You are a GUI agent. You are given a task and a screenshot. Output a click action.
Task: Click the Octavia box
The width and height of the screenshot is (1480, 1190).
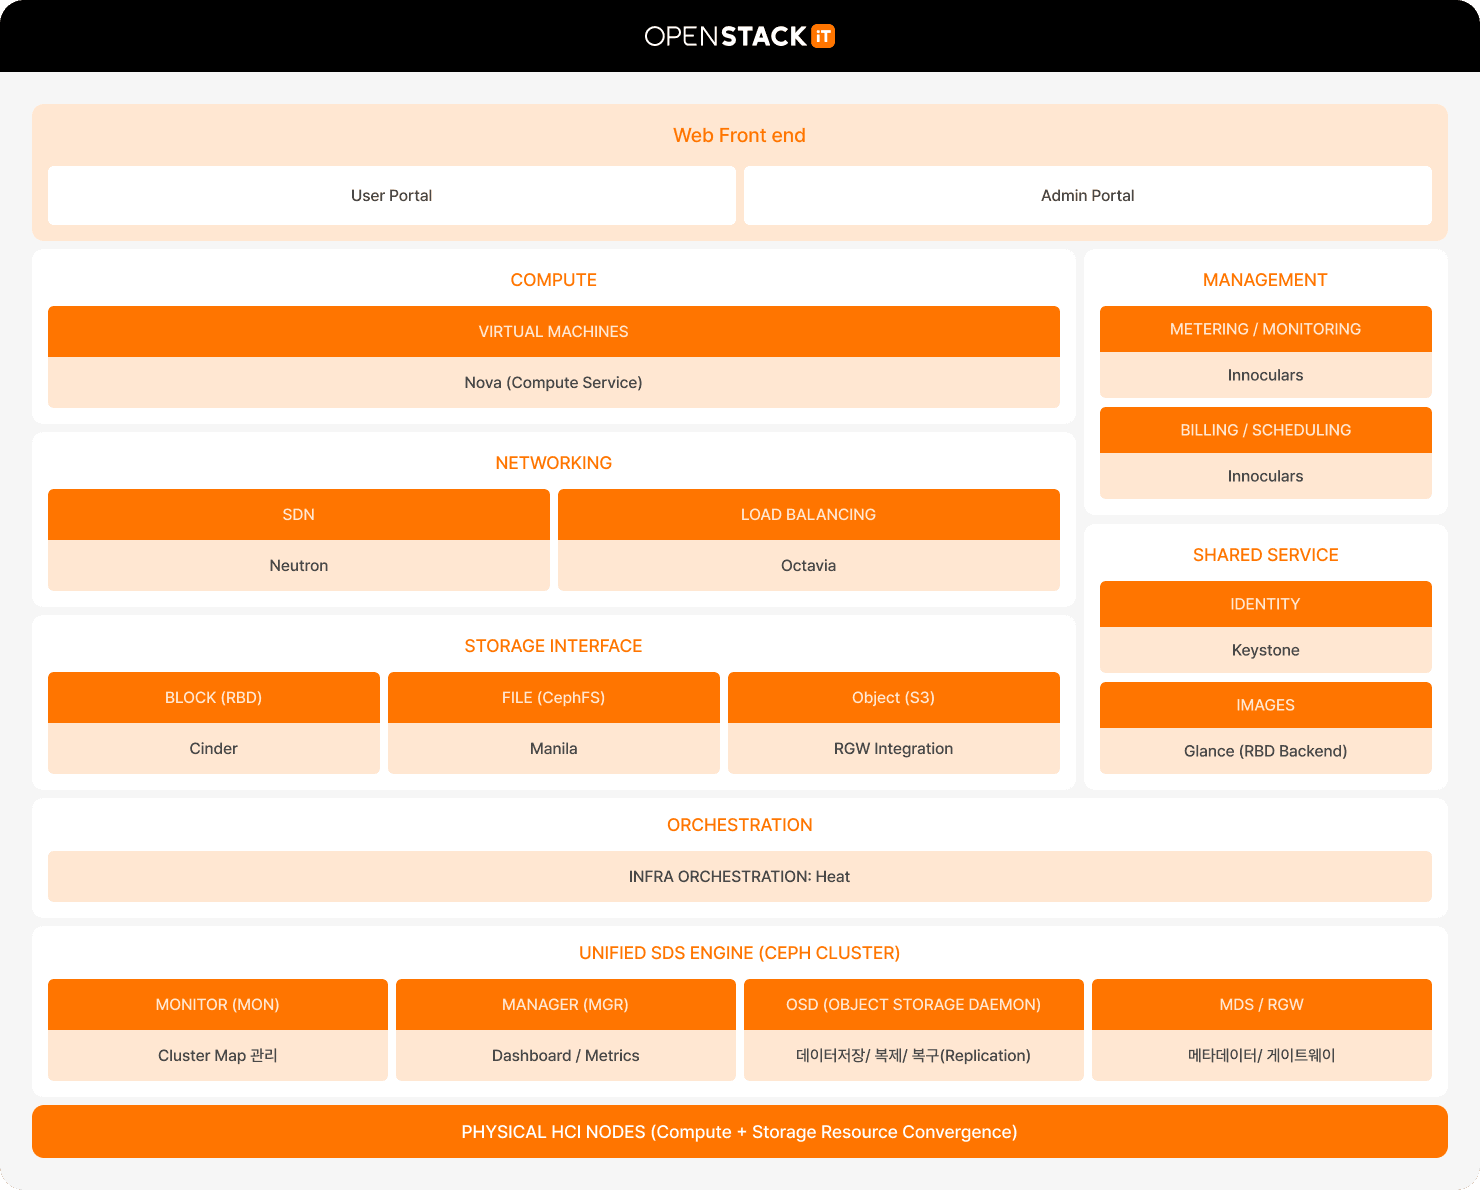click(x=809, y=565)
